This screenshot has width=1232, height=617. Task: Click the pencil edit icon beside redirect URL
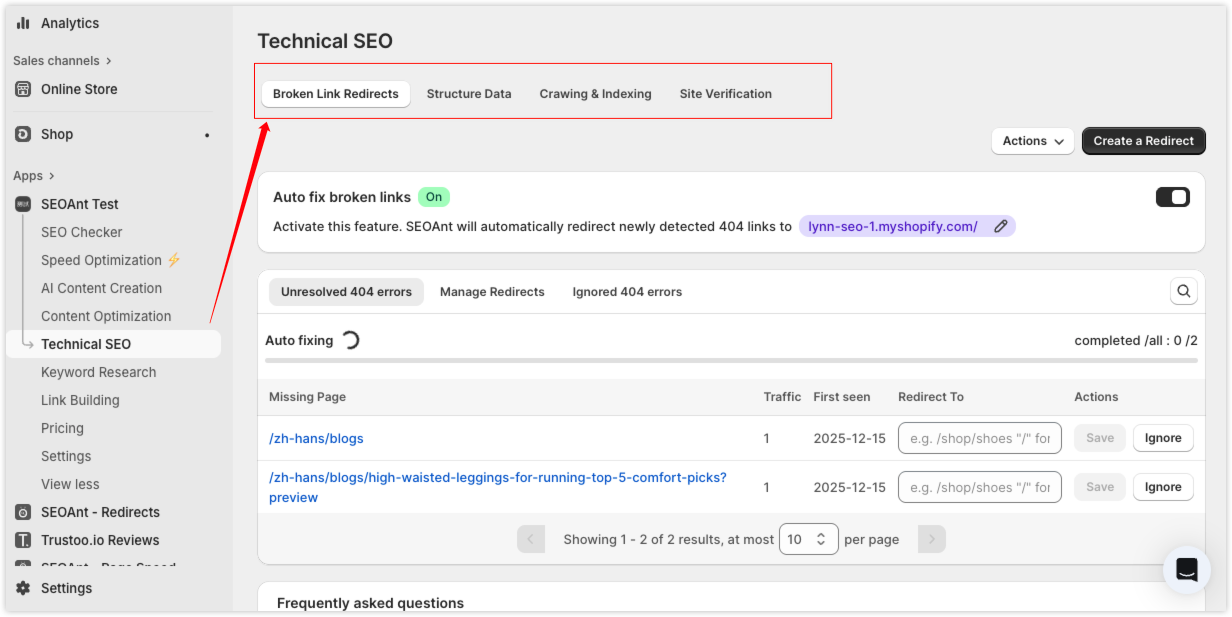1000,226
